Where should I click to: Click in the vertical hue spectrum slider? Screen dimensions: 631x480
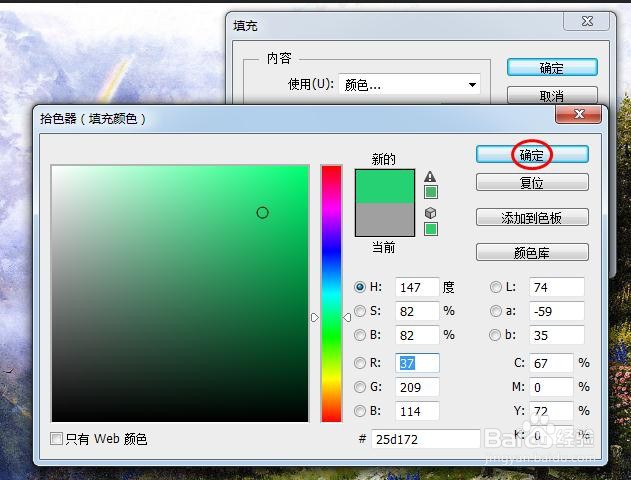pos(331,293)
